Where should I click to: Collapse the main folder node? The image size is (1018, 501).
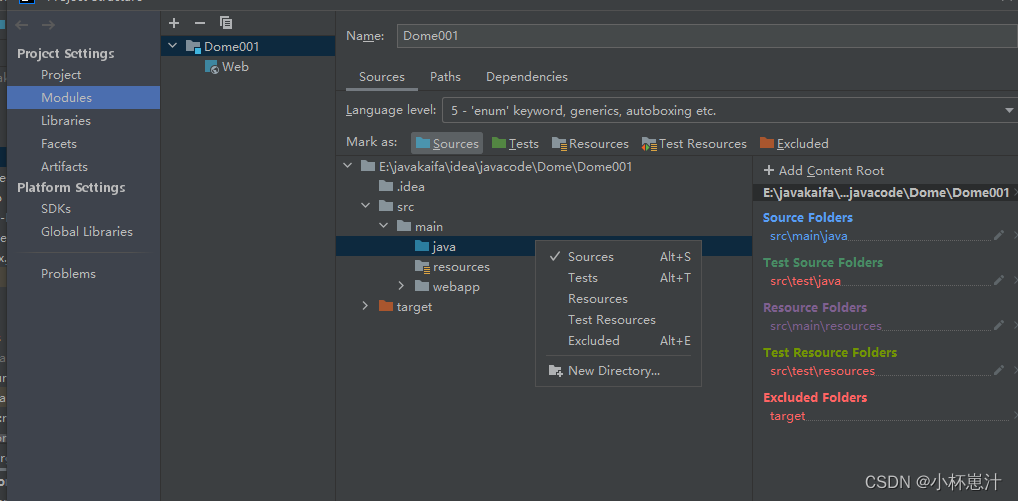(x=384, y=226)
